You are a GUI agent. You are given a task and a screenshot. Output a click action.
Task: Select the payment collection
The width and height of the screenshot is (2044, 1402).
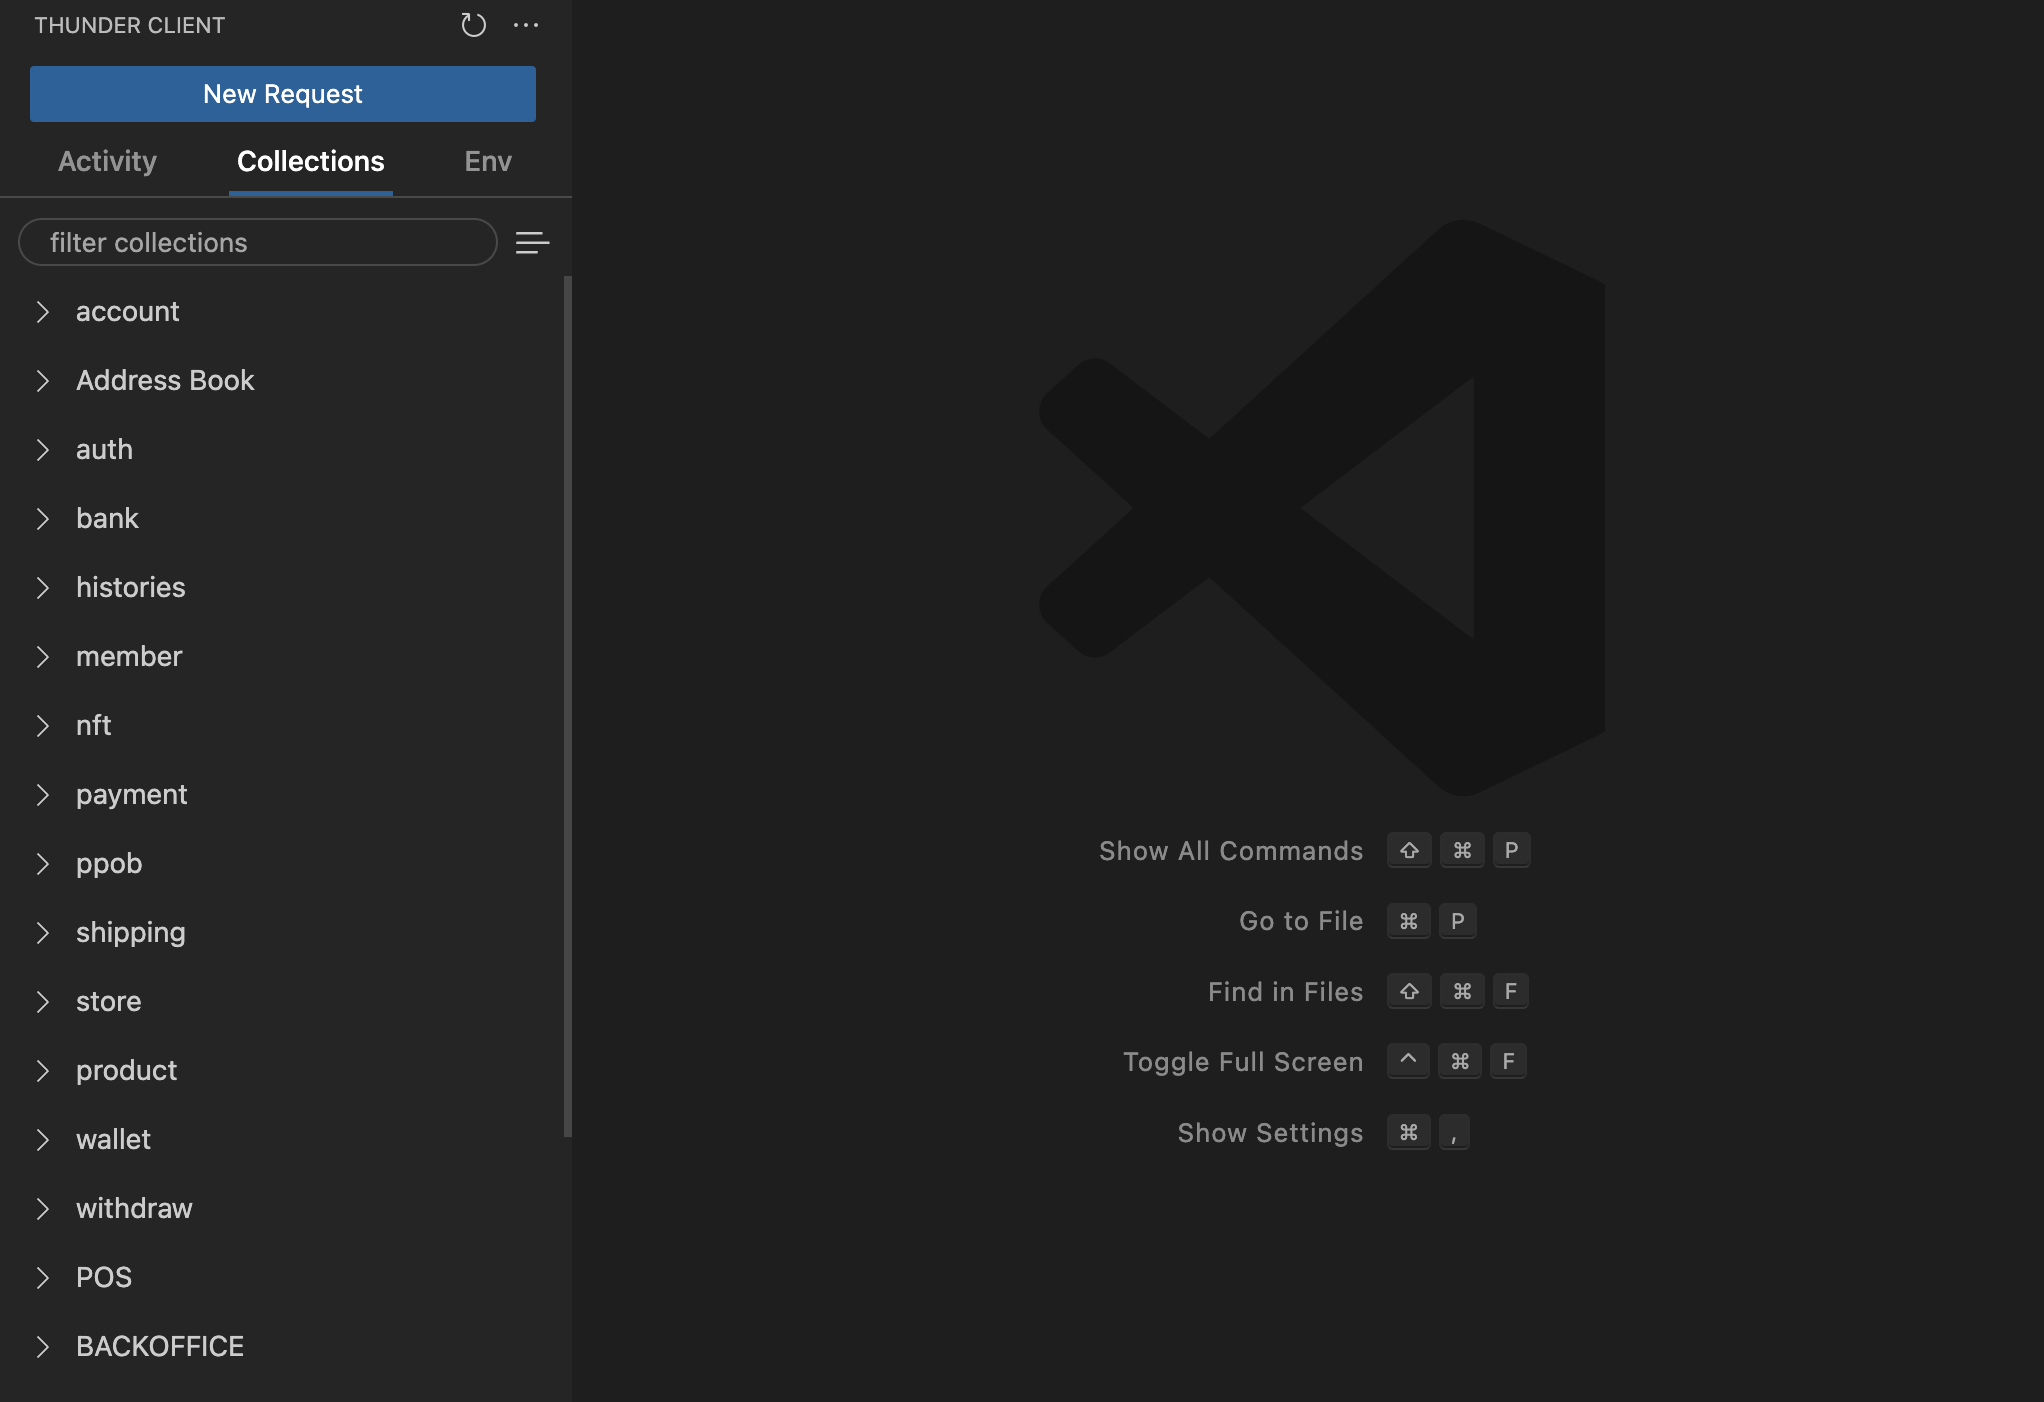point(131,795)
